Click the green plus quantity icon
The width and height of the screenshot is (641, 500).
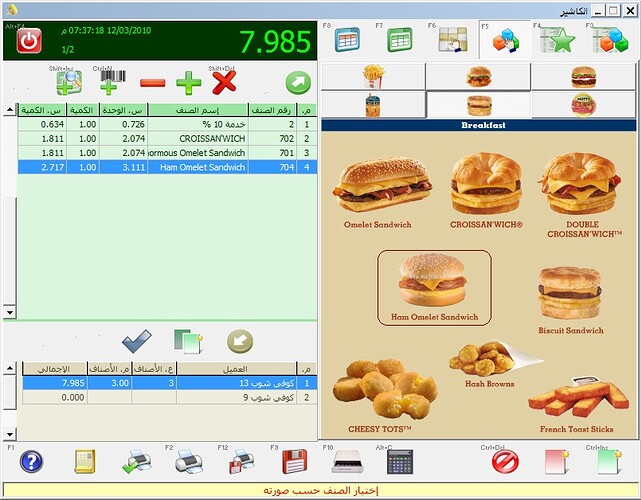pos(188,83)
